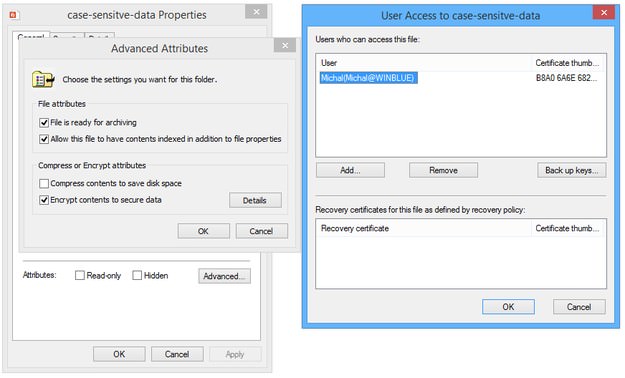Image resolution: width=625 pixels, height=378 pixels.
Task: Cancel the Advanced Attributes dialog
Action: 261,231
